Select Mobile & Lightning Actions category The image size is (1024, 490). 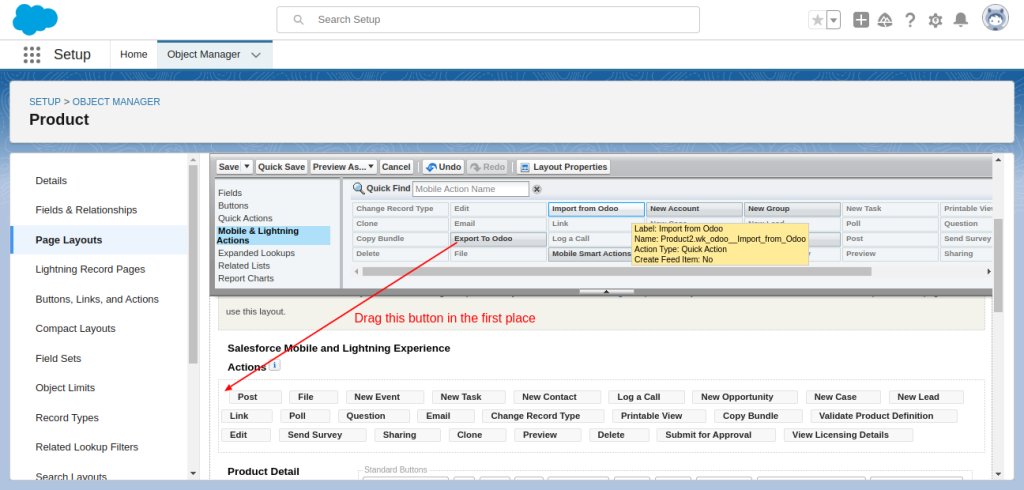point(273,235)
